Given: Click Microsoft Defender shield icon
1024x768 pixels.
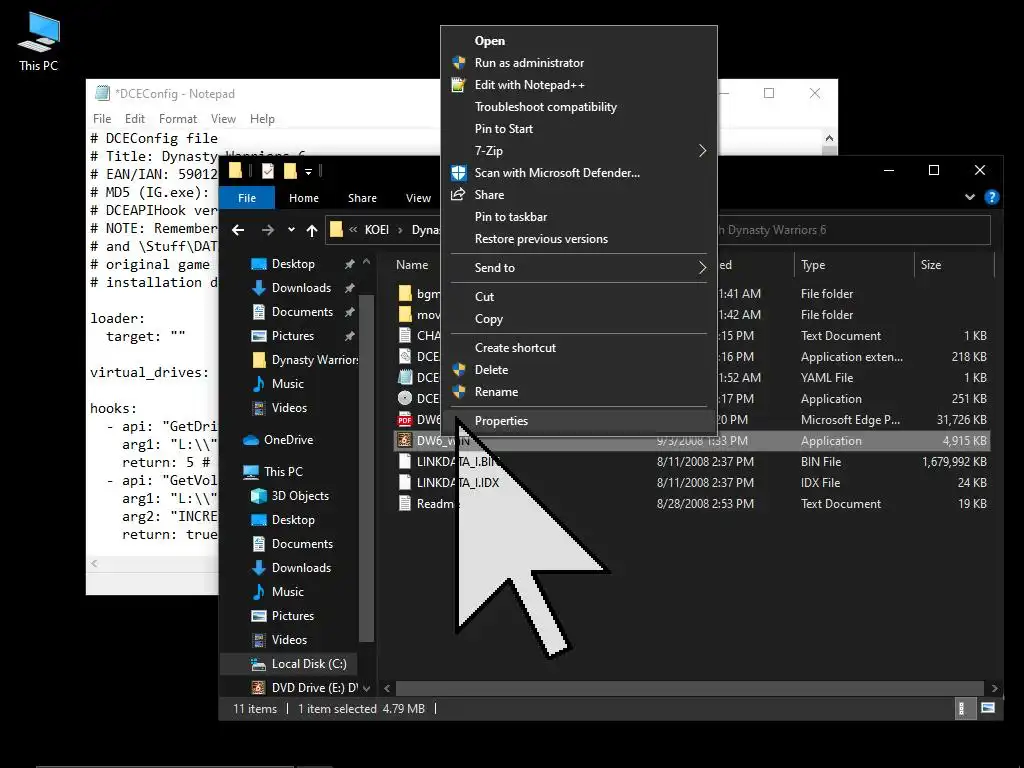Looking at the screenshot, I should (x=458, y=172).
